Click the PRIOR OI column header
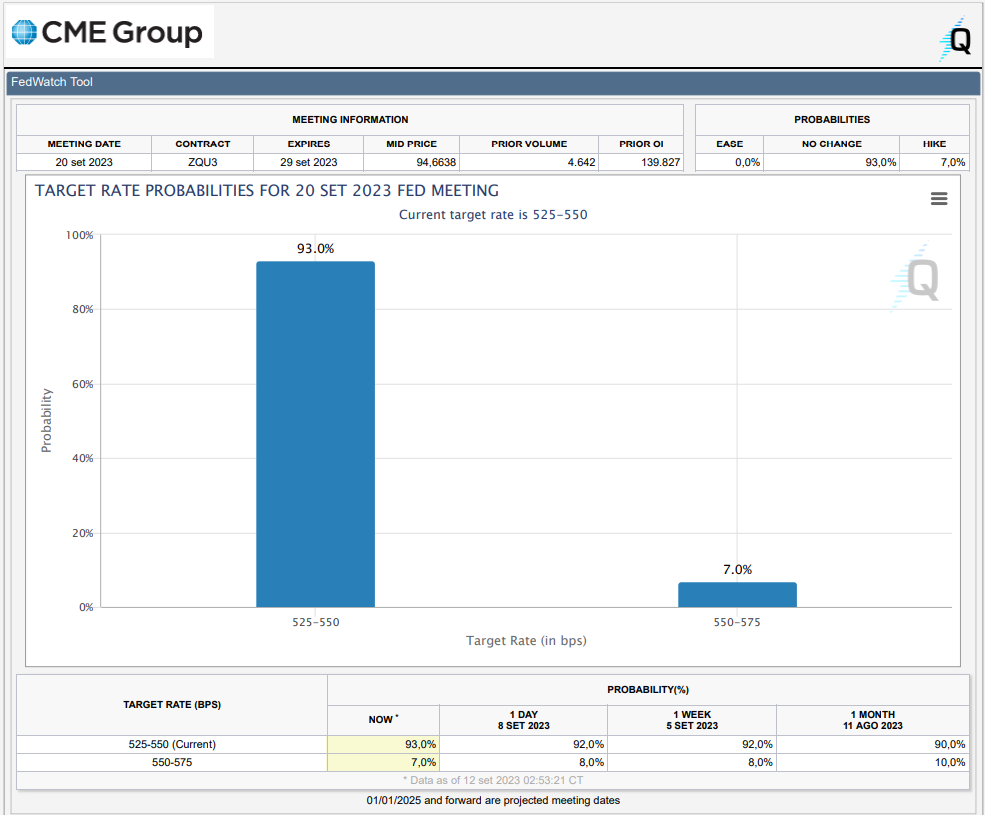Image resolution: width=985 pixels, height=815 pixels. (641, 144)
